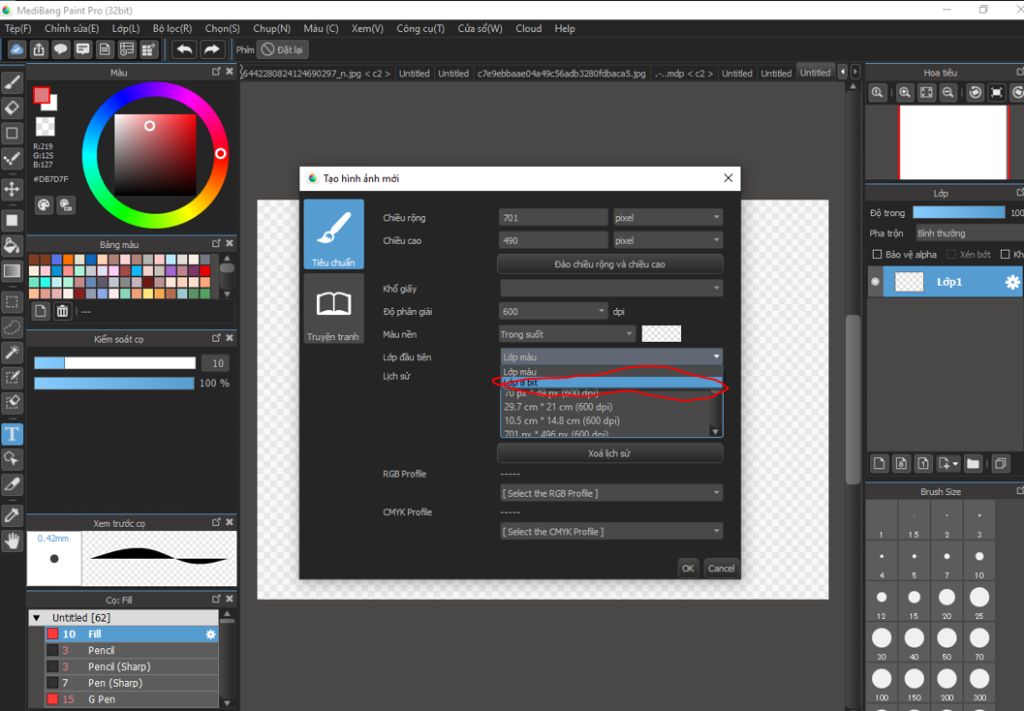
Task: Open Select the RGB Profile dropdown
Action: (611, 493)
